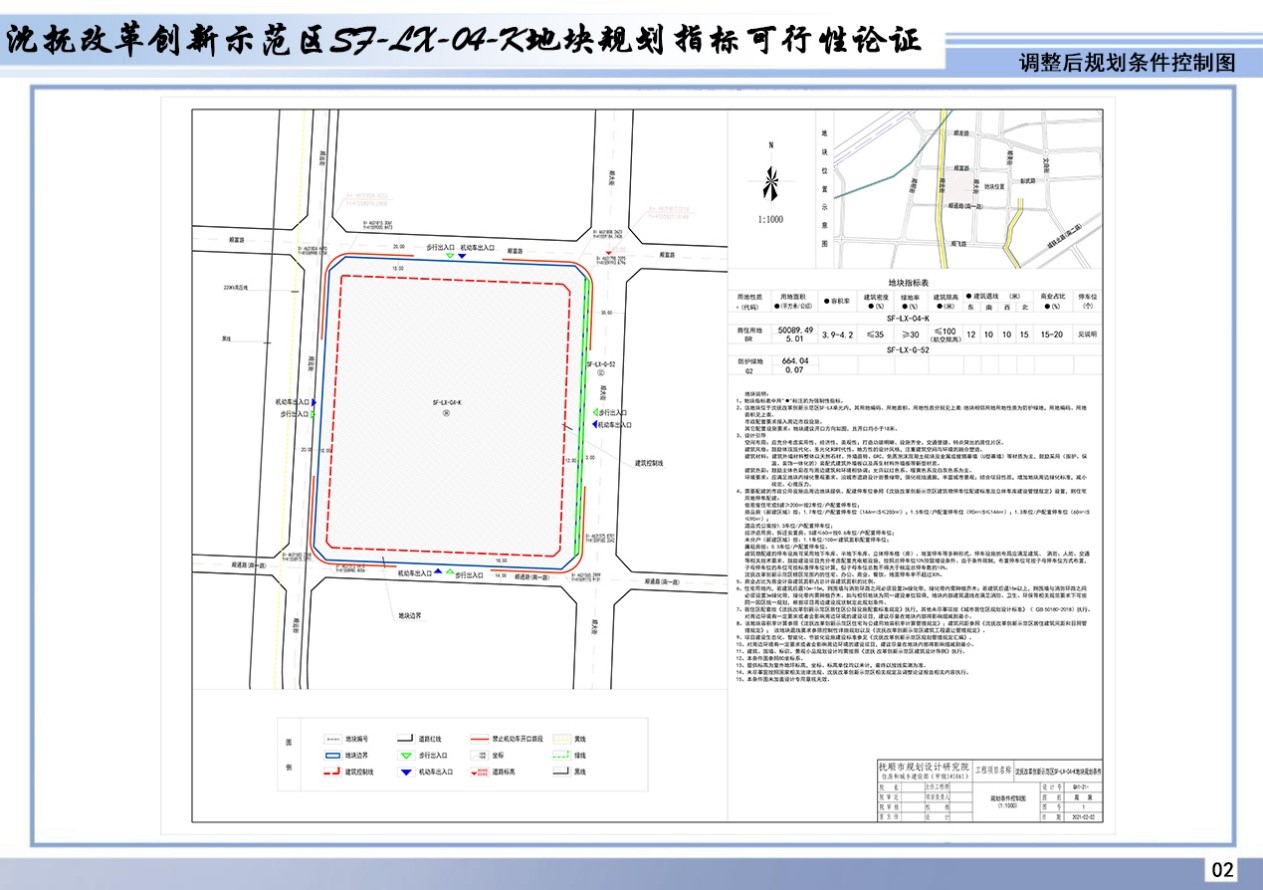Click the parcel label SF-LX-04-K on the map
The image size is (1263, 890).
click(x=446, y=401)
